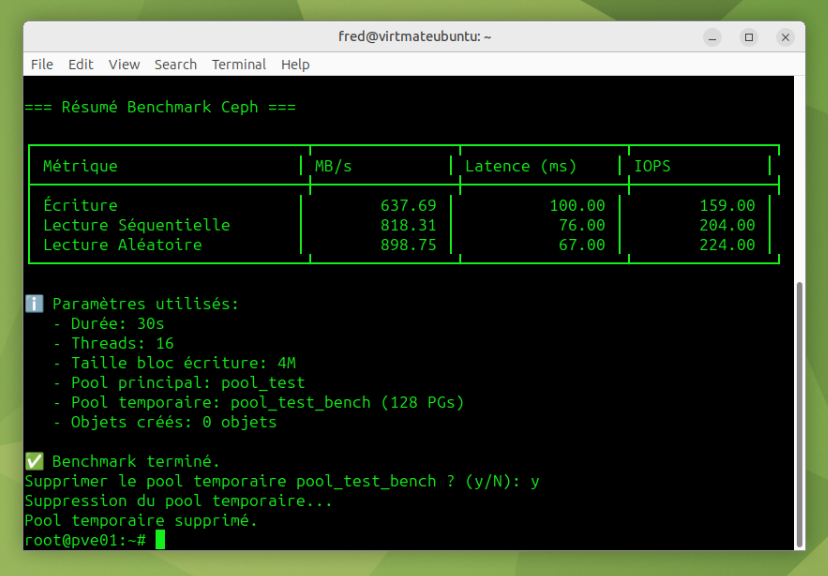This screenshot has width=828, height=576.
Task: Click the line Threads: 16
Action: pyautogui.click(x=114, y=343)
